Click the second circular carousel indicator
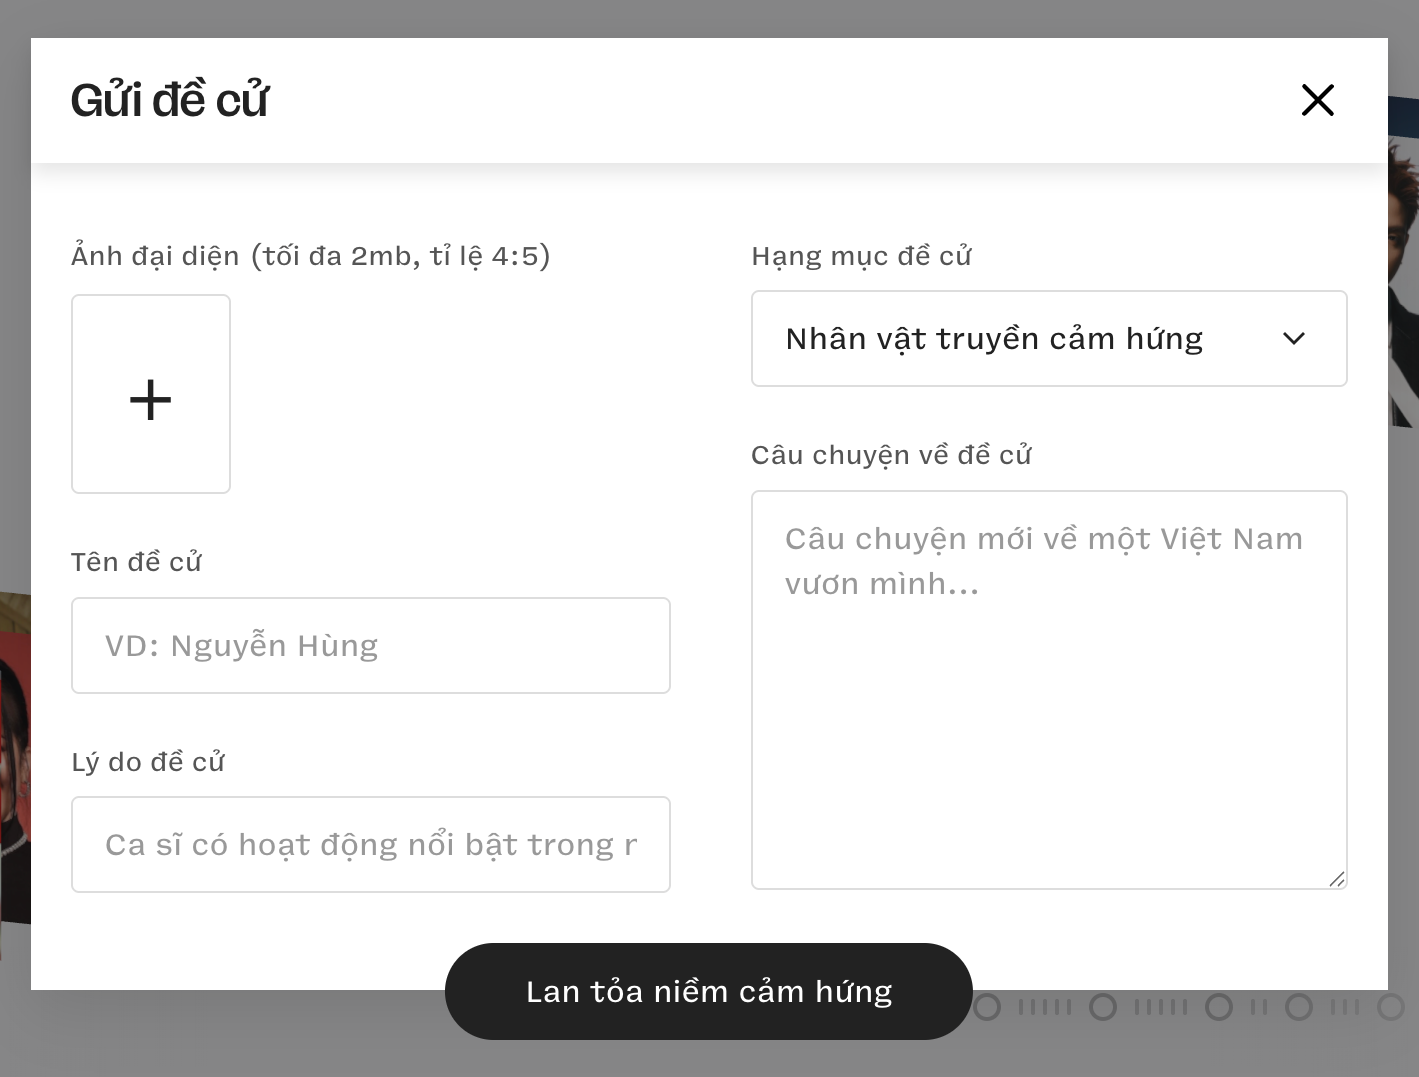1419x1077 pixels. (1105, 1008)
